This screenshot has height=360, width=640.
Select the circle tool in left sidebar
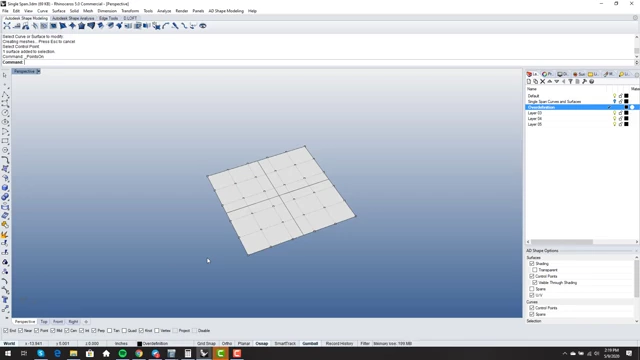[x=5, y=113]
